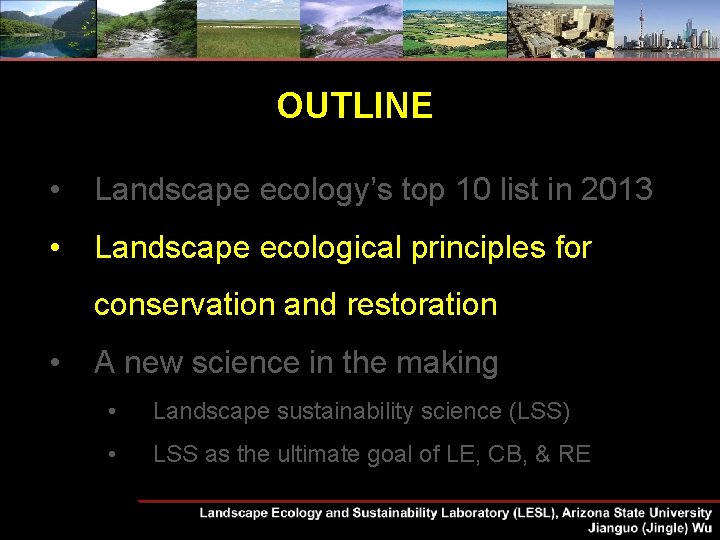Open the aerial farmland banner photo
The width and height of the screenshot is (720, 540).
coord(456,29)
